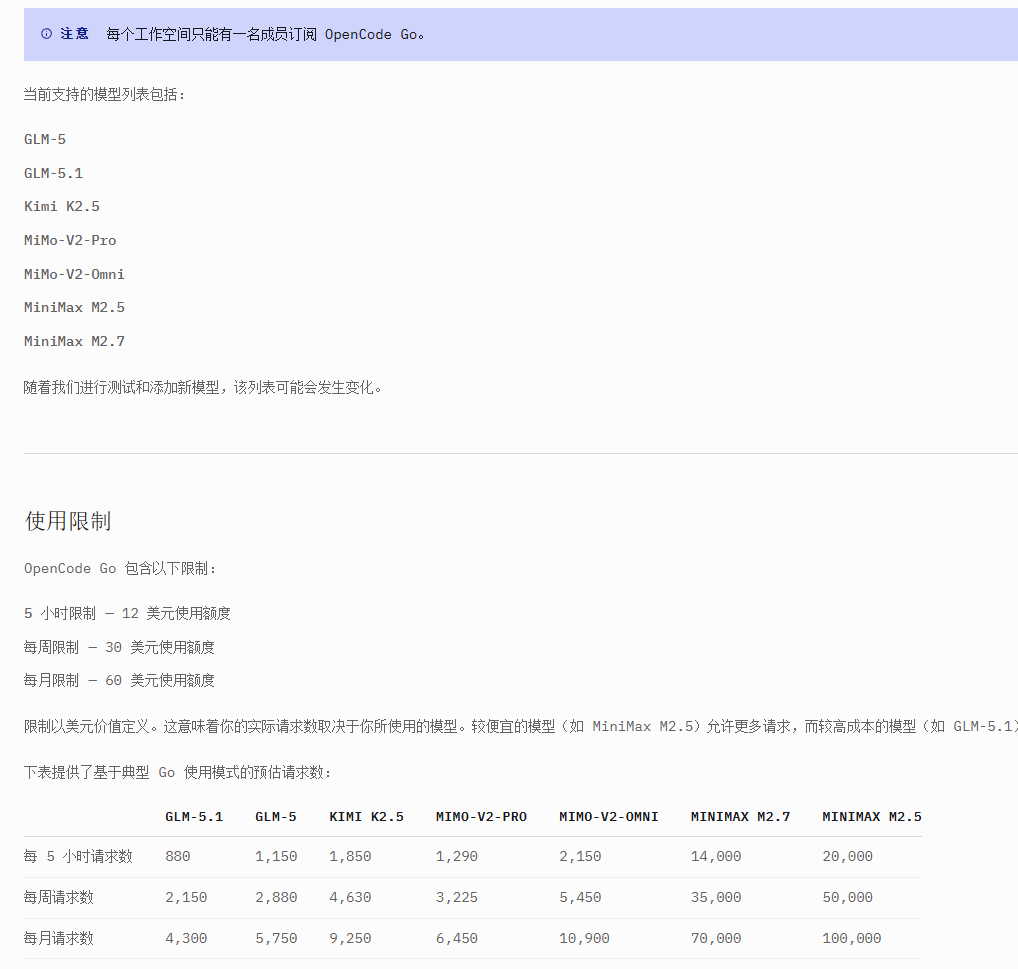Viewport: 1018px width, 969px height.
Task: Click the GLM-5.1 table column header
Action: point(192,816)
